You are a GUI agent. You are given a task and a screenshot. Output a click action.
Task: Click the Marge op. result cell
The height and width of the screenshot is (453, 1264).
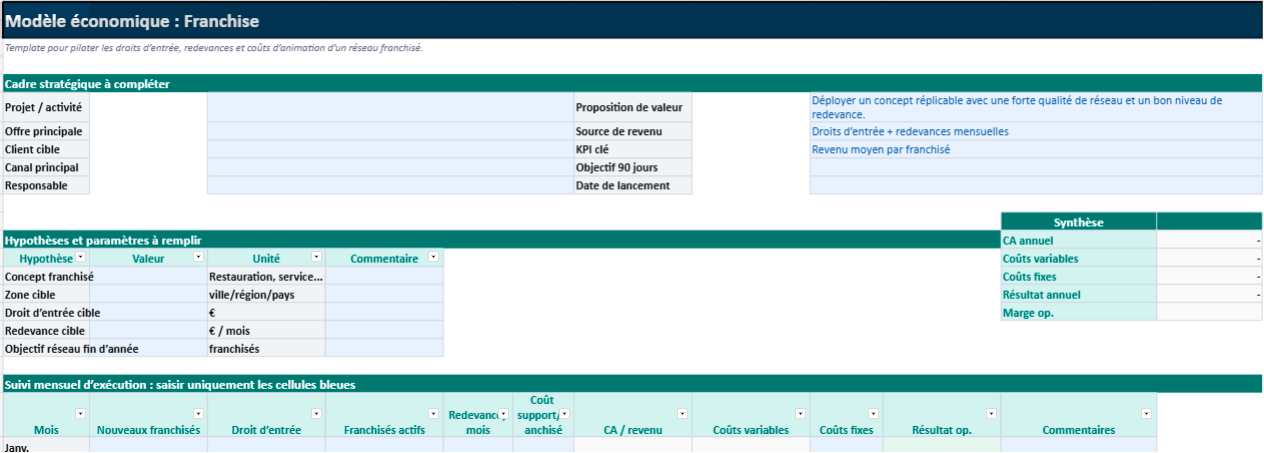[1209, 313]
